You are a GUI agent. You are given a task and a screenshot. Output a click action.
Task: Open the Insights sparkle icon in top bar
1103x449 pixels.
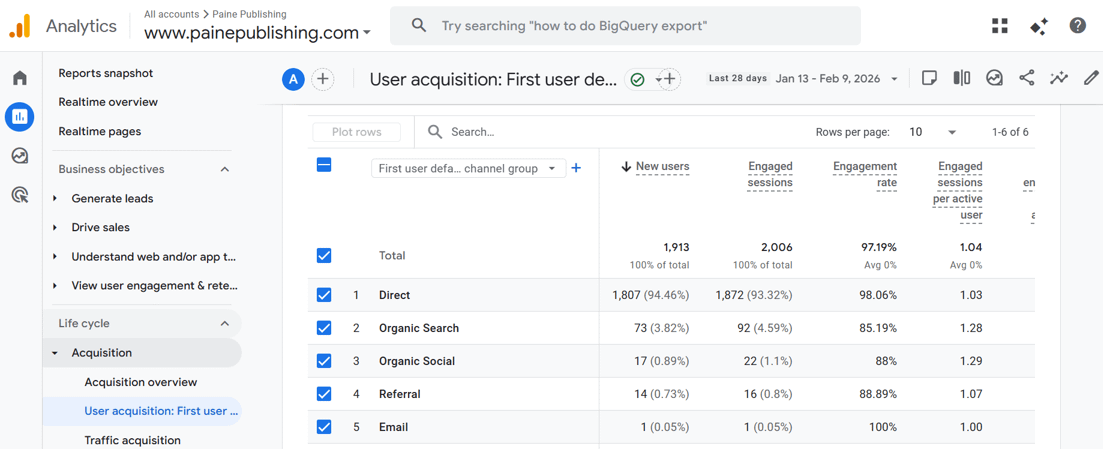tap(1038, 26)
